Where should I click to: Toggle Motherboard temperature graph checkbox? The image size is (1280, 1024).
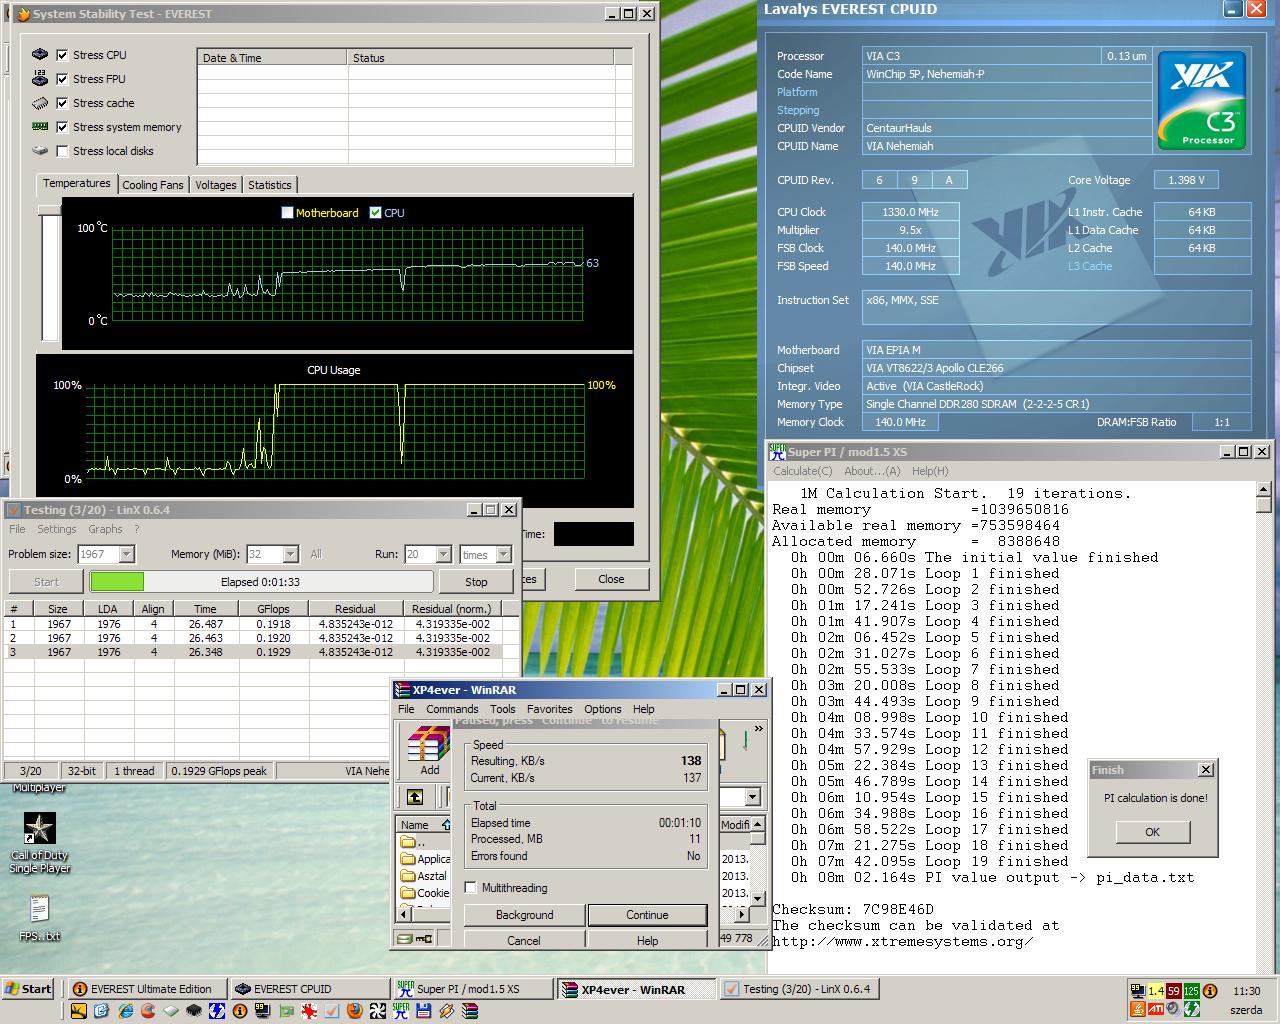point(288,212)
